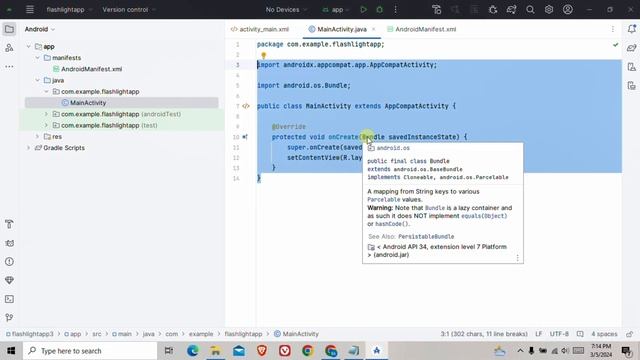640x360 pixels.
Task: Click the override gutter icon on line 10
Action: click(x=245, y=137)
